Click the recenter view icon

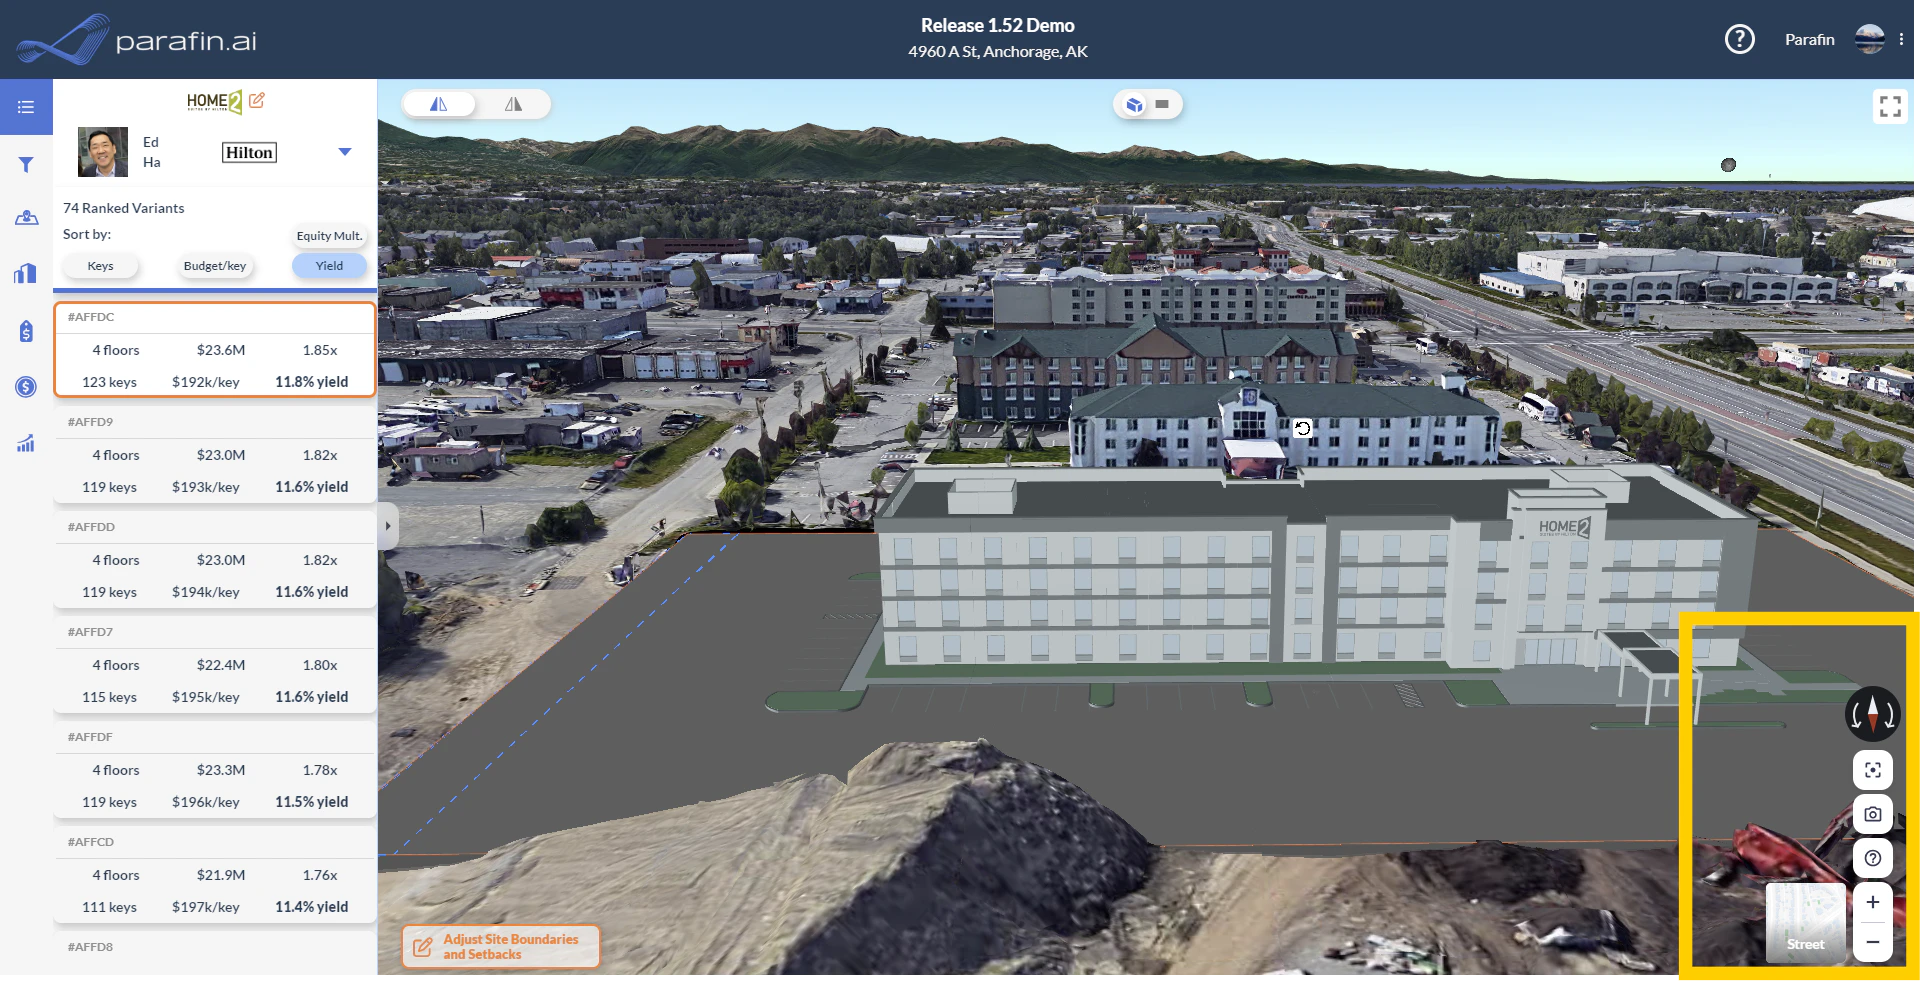tap(1873, 770)
